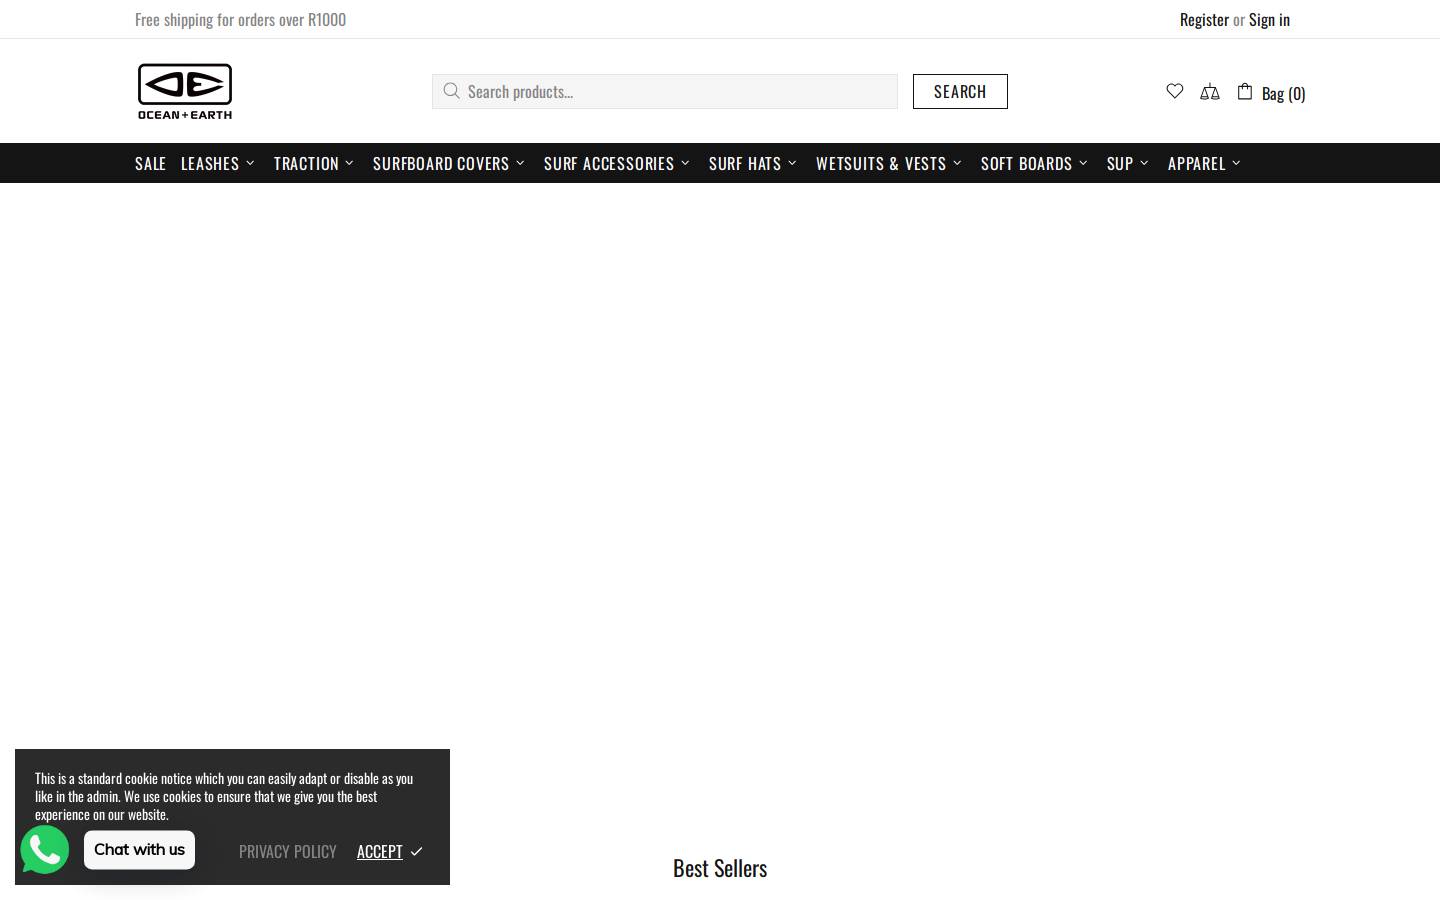The image size is (1440, 900).
Task: Click the search magnifier icon
Action: point(451,91)
